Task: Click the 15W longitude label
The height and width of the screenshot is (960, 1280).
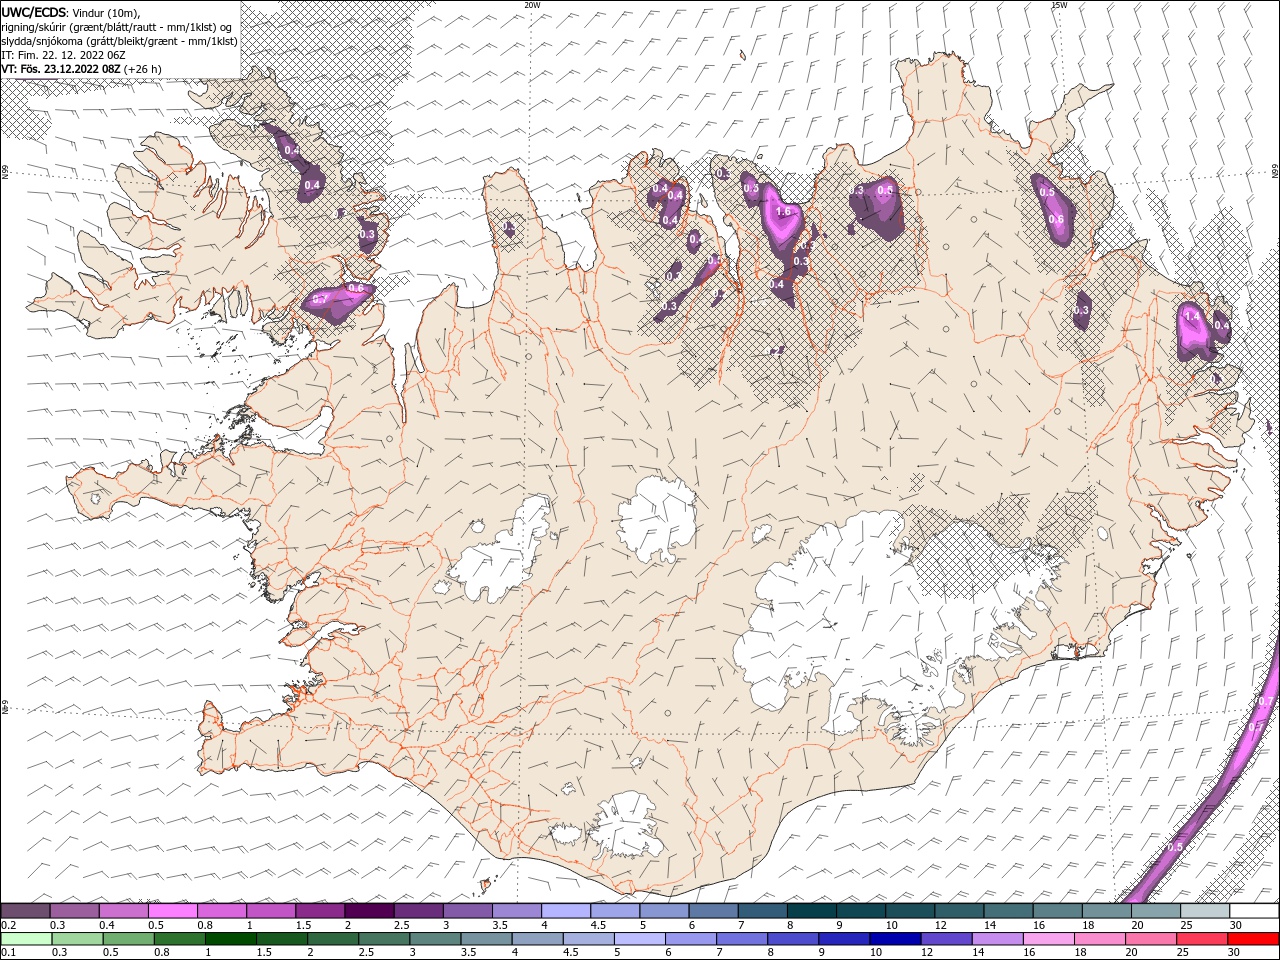Action: point(1059,5)
